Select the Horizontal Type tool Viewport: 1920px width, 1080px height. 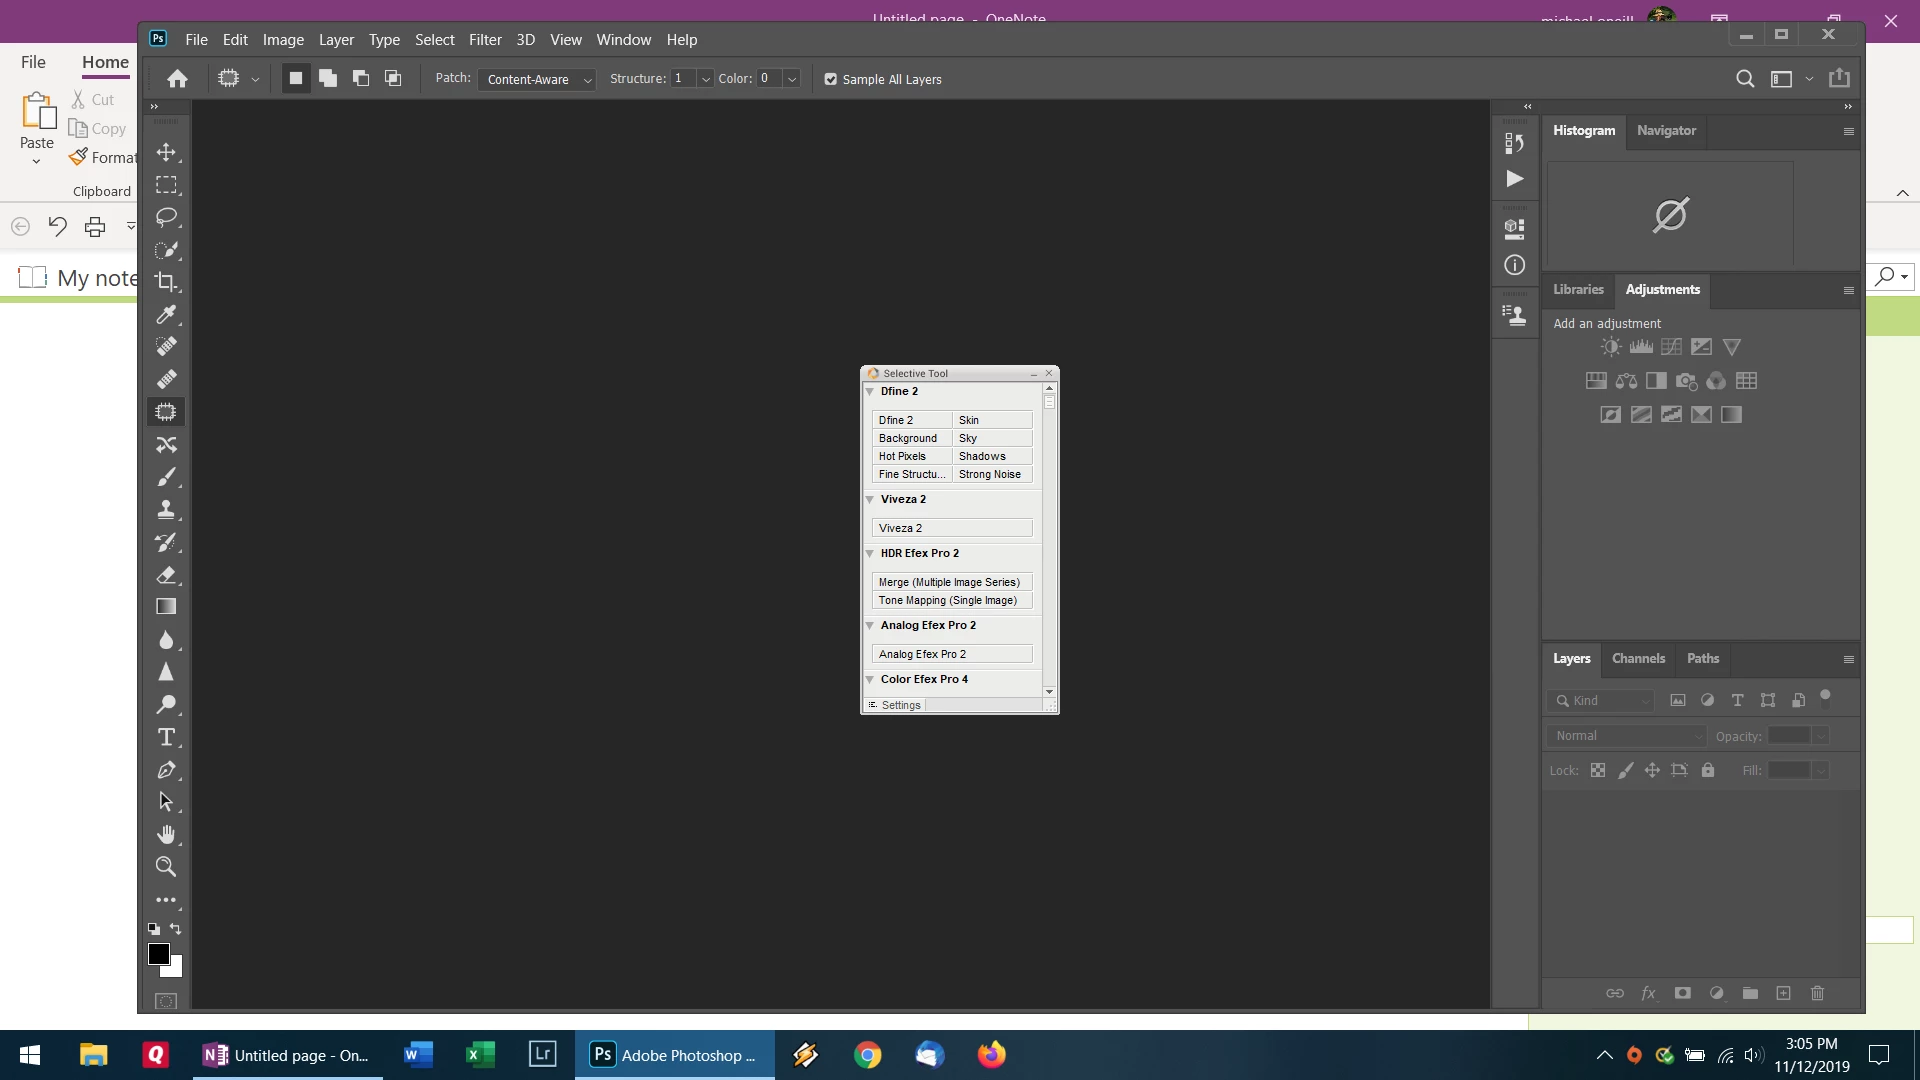(166, 738)
